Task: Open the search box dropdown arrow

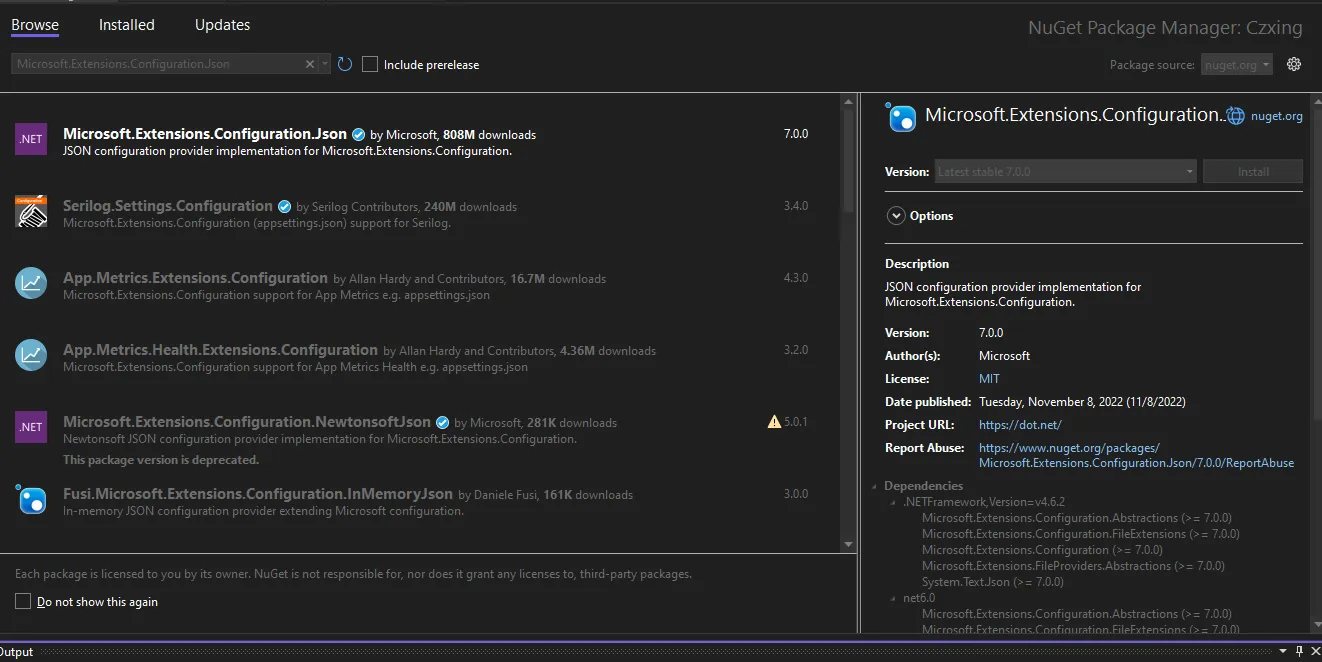Action: pos(324,64)
